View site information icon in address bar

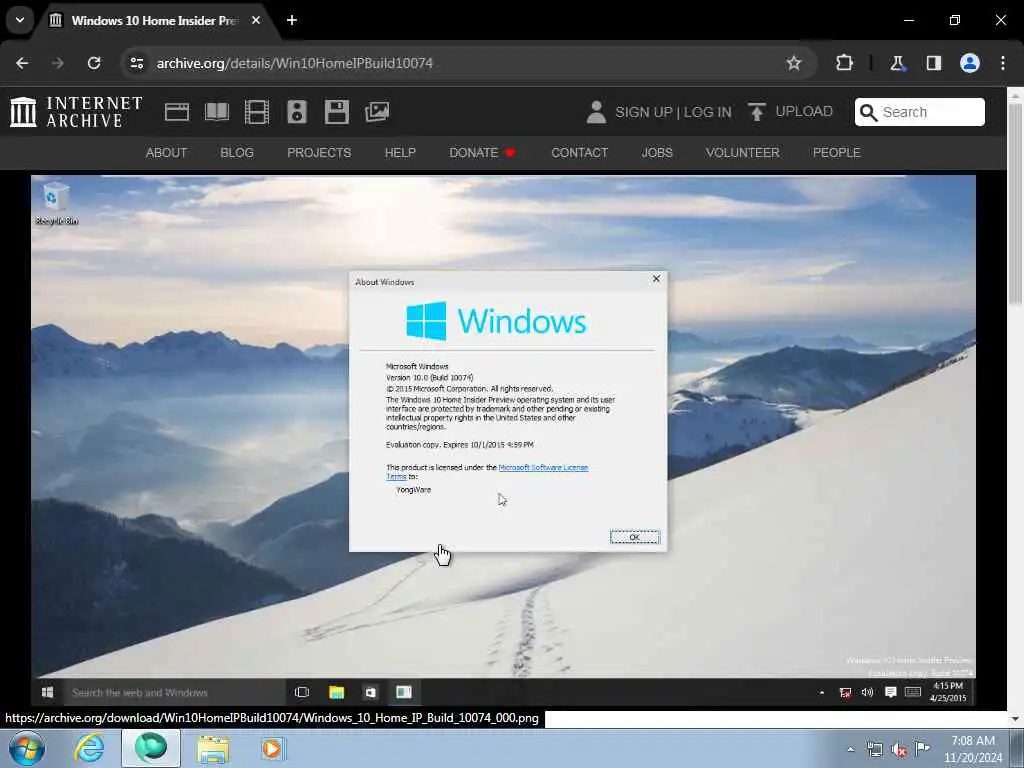[136, 63]
